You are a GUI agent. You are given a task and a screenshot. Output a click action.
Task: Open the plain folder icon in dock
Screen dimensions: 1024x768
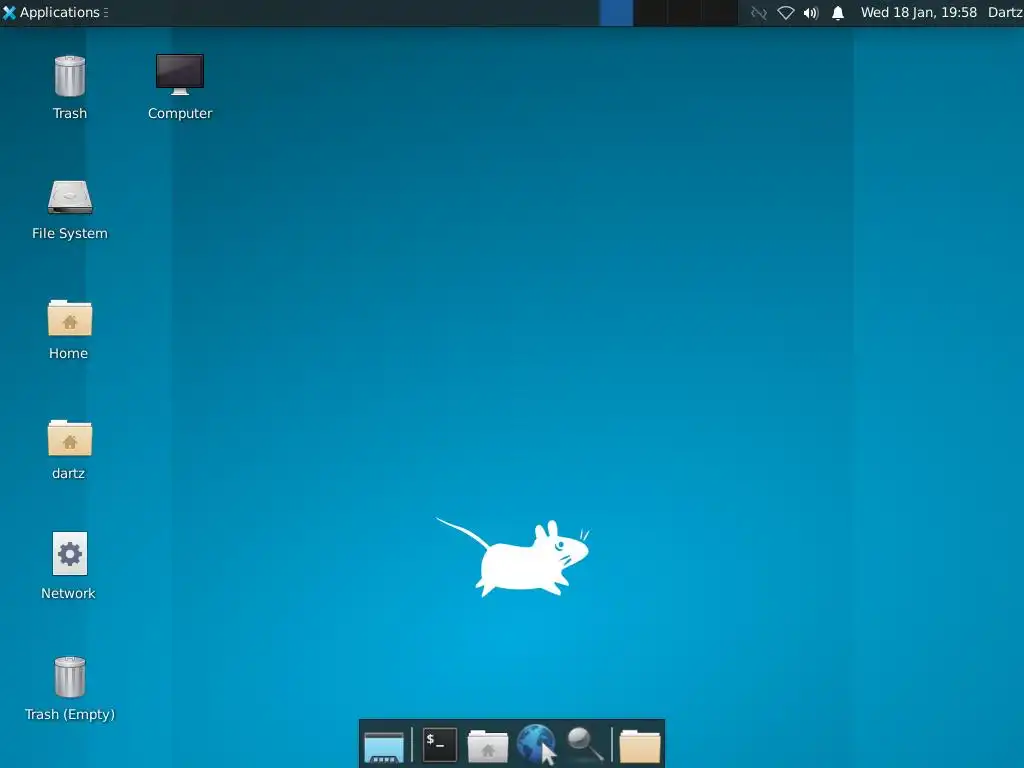(x=640, y=746)
